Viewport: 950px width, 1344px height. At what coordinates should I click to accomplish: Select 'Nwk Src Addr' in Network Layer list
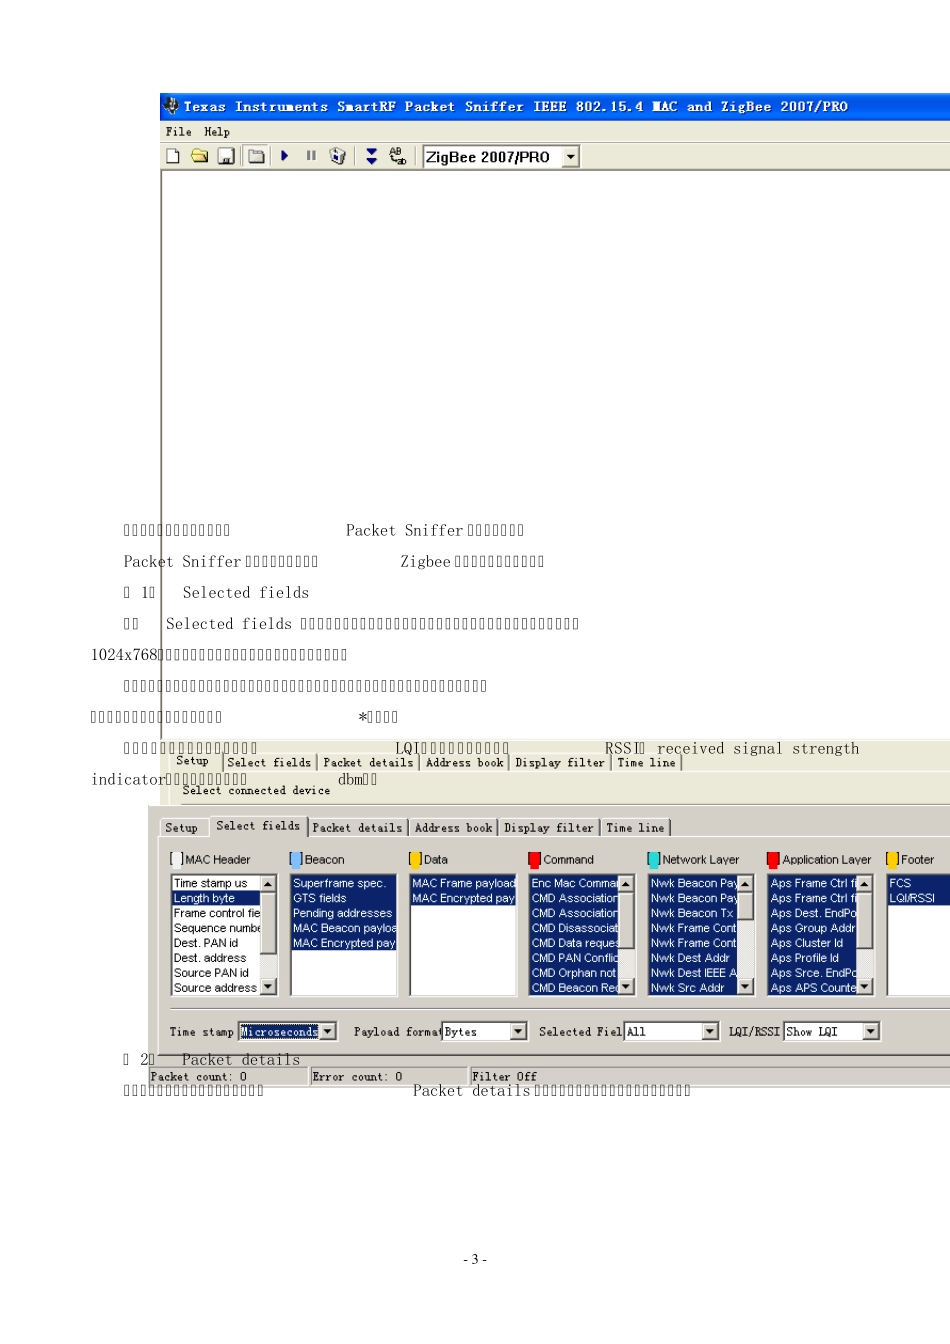693,988
